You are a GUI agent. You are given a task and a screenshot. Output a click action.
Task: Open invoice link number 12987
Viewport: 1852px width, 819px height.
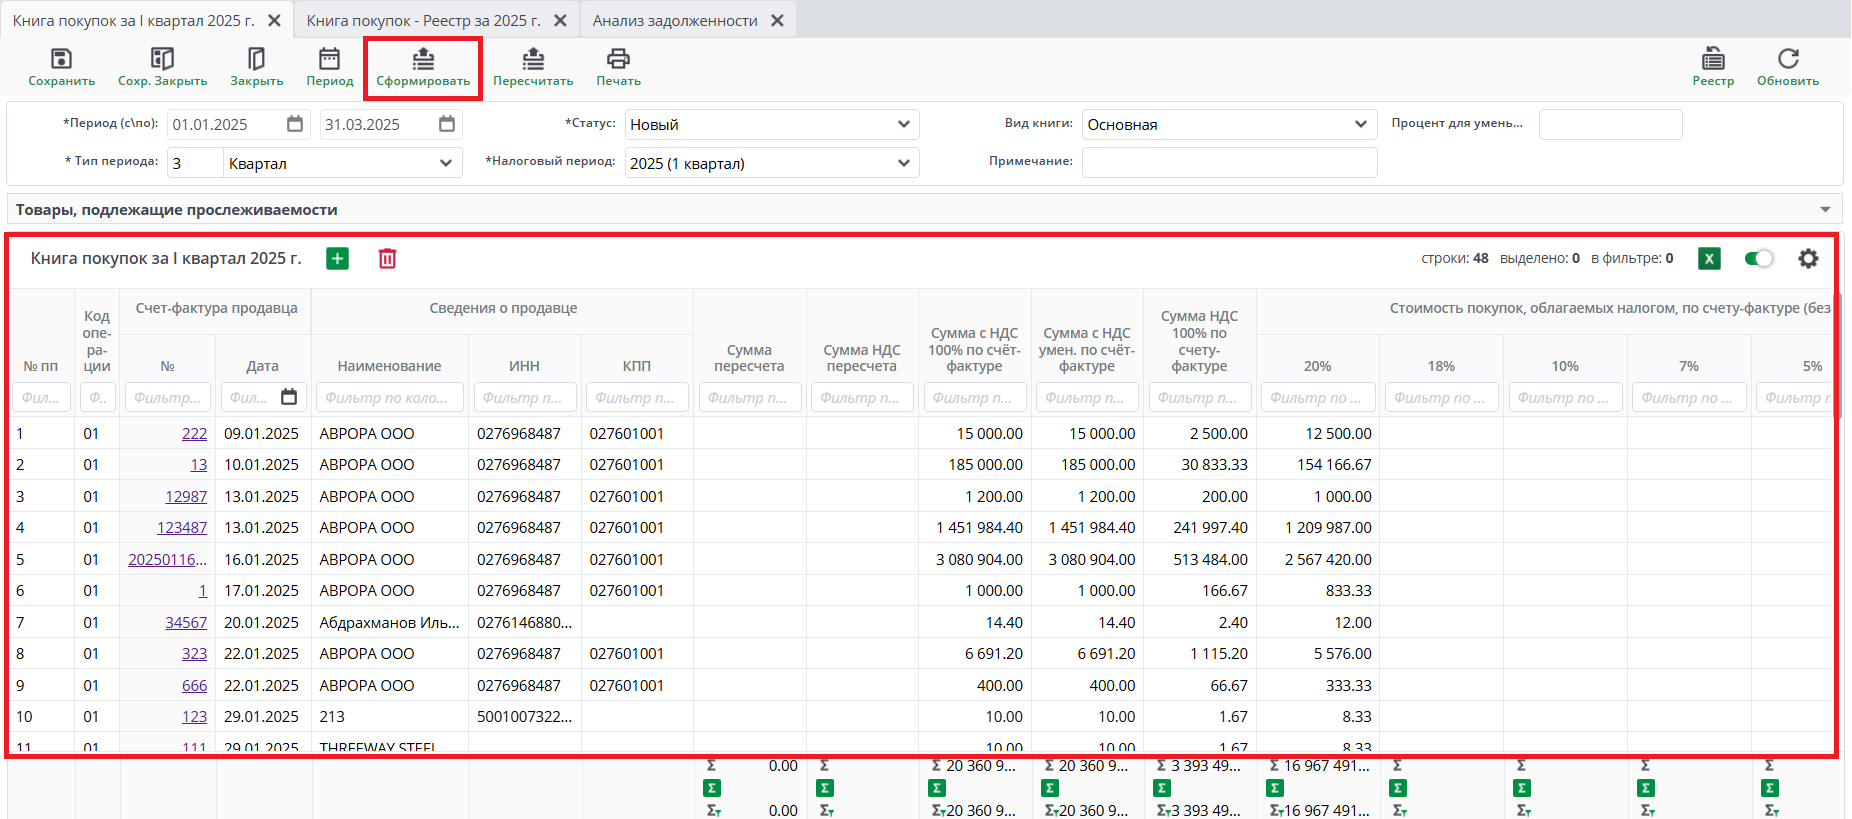tap(186, 497)
